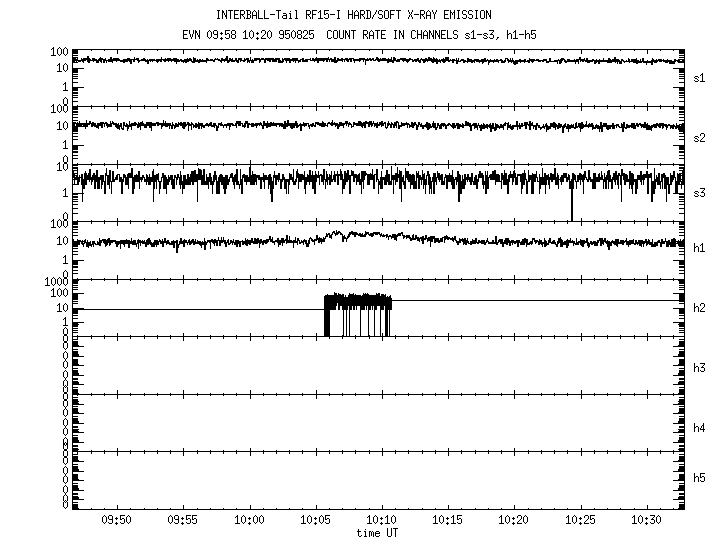Image resolution: width=720 pixels, height=550 pixels.
Task: Click the dense burst block in h2 panel
Action: pyautogui.click(x=358, y=303)
